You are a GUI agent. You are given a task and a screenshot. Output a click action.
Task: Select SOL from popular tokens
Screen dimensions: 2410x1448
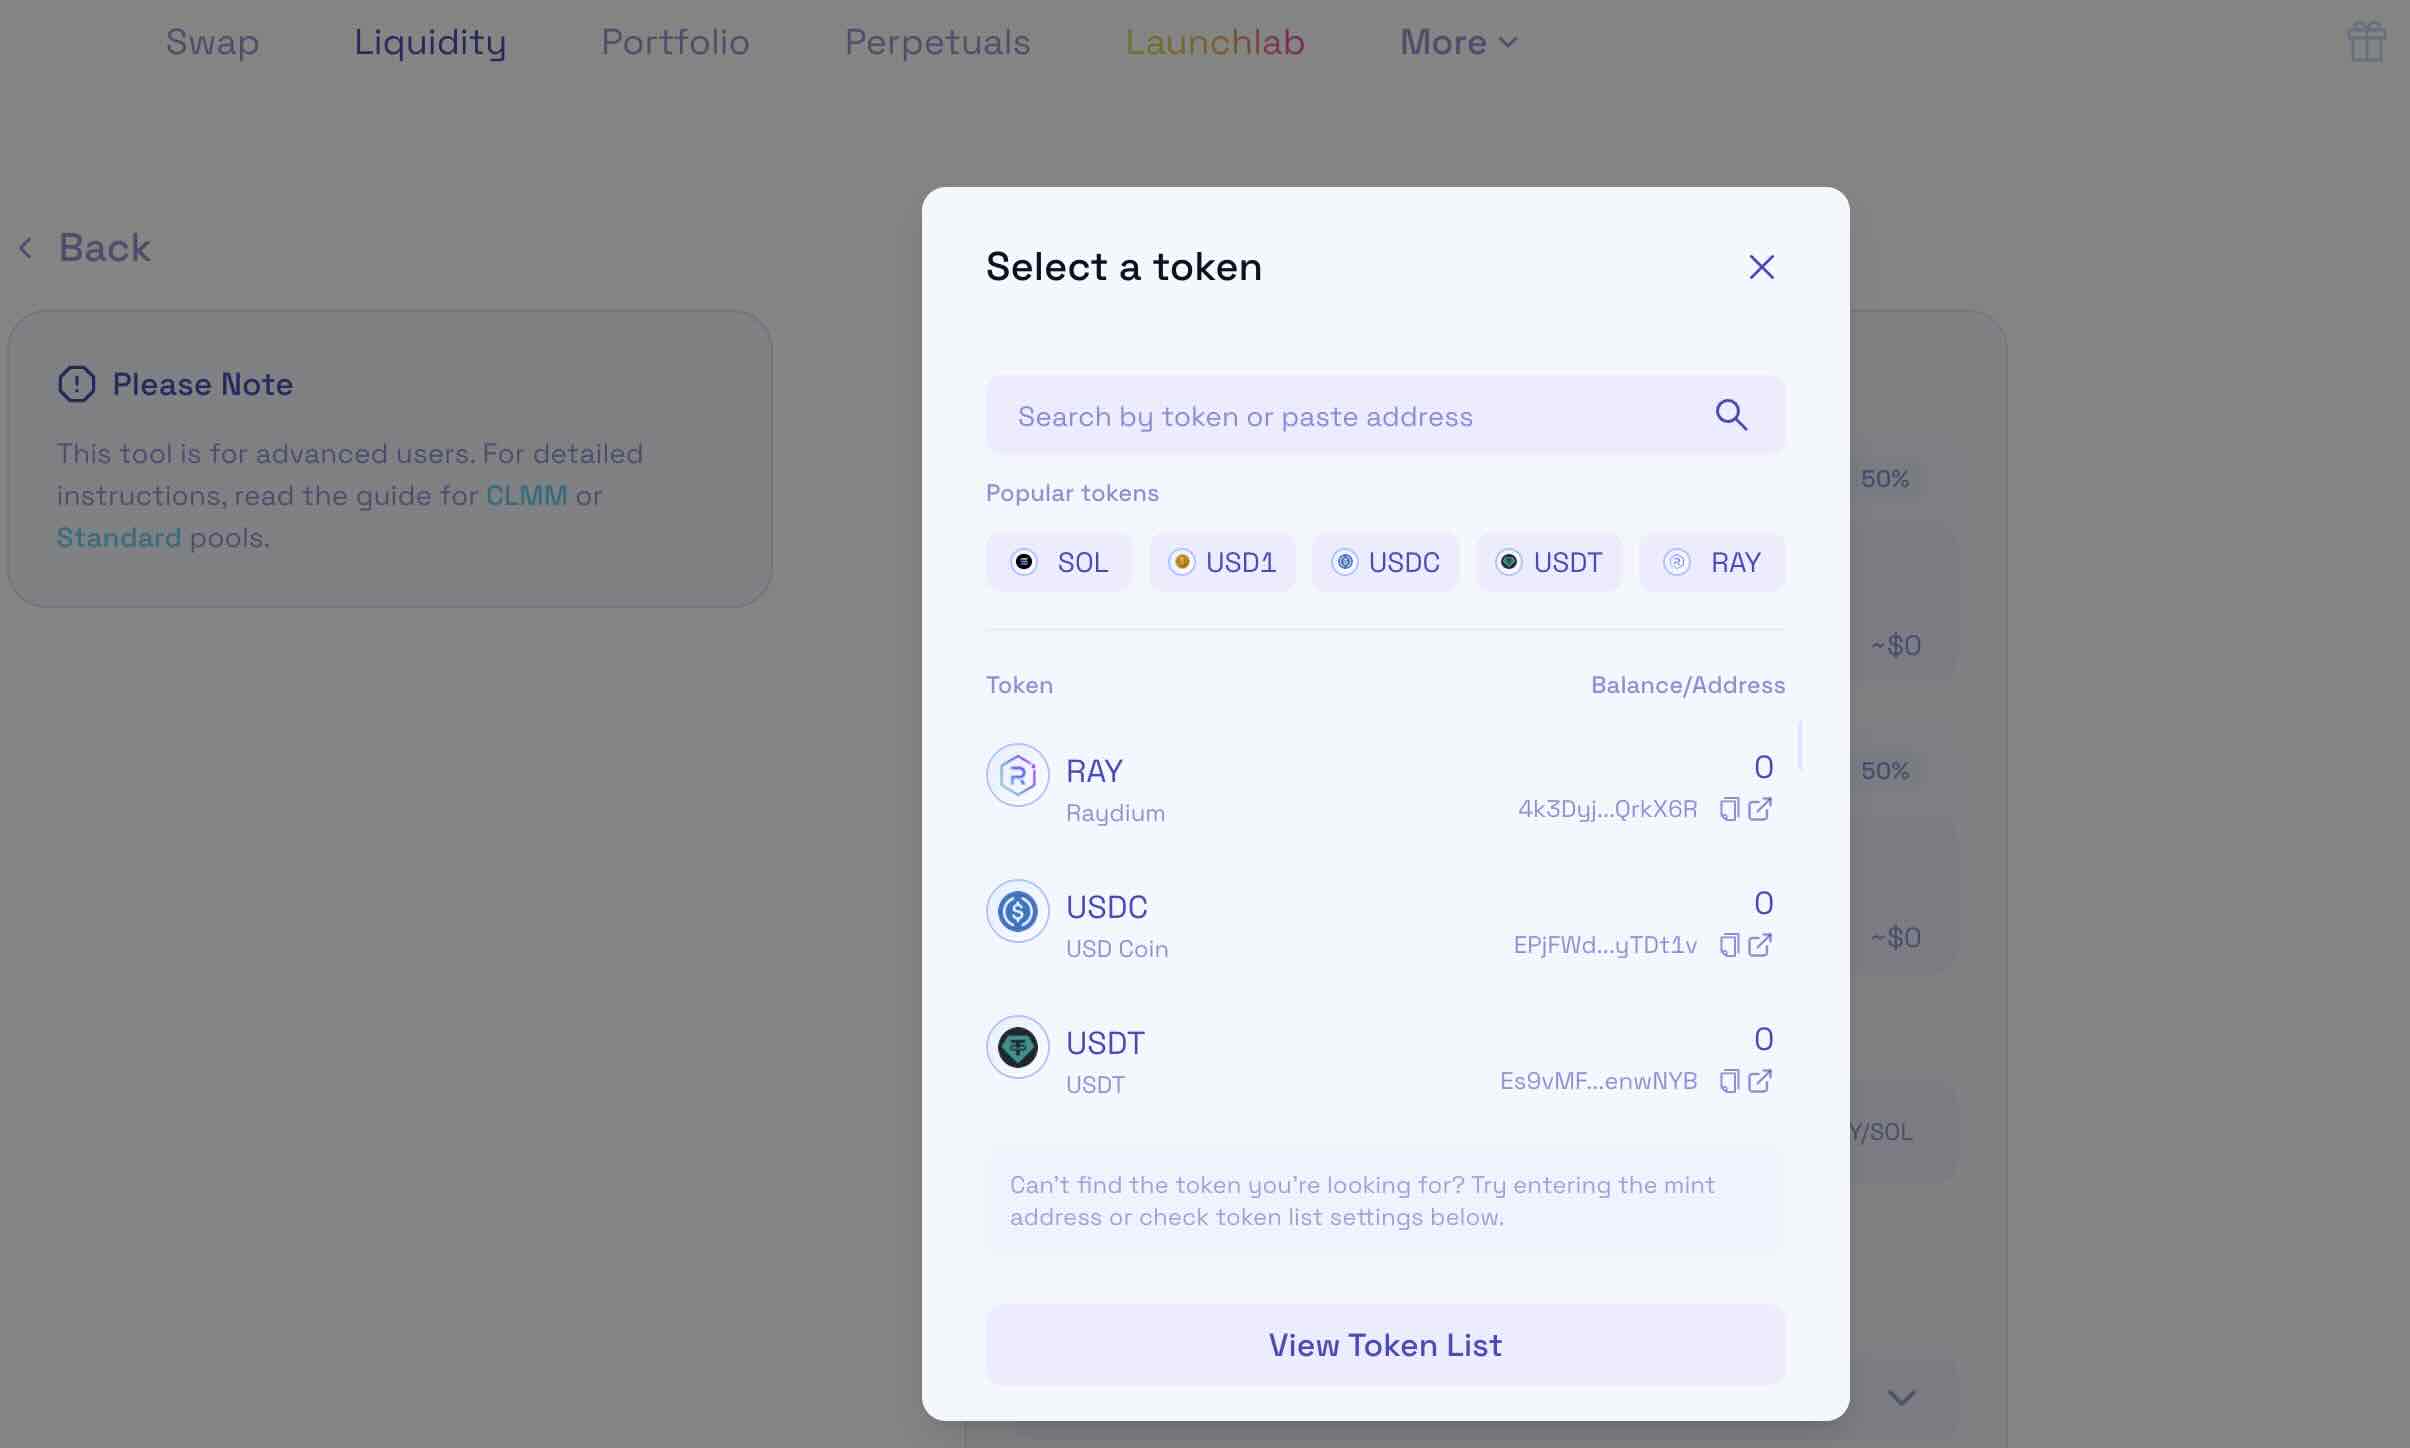pos(1058,562)
